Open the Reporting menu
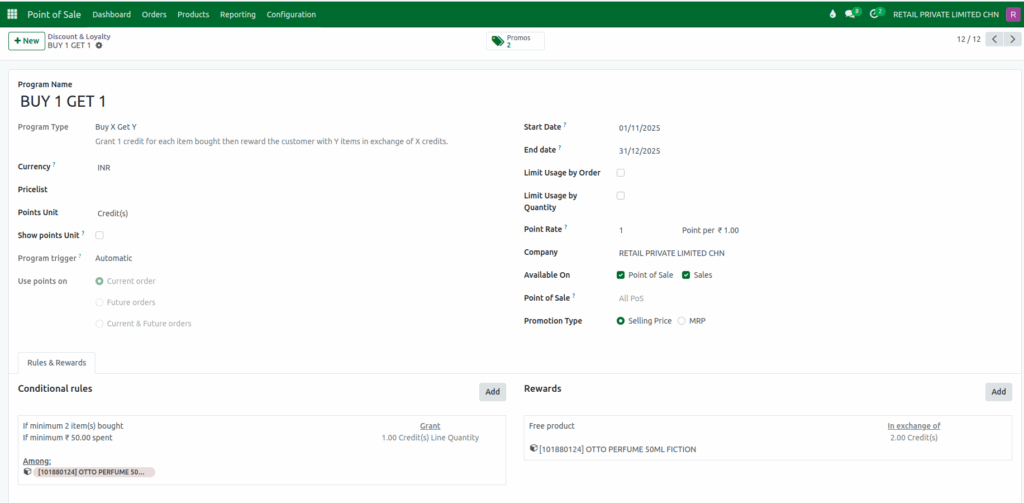Viewport: 1024px width, 503px height. 237,14
